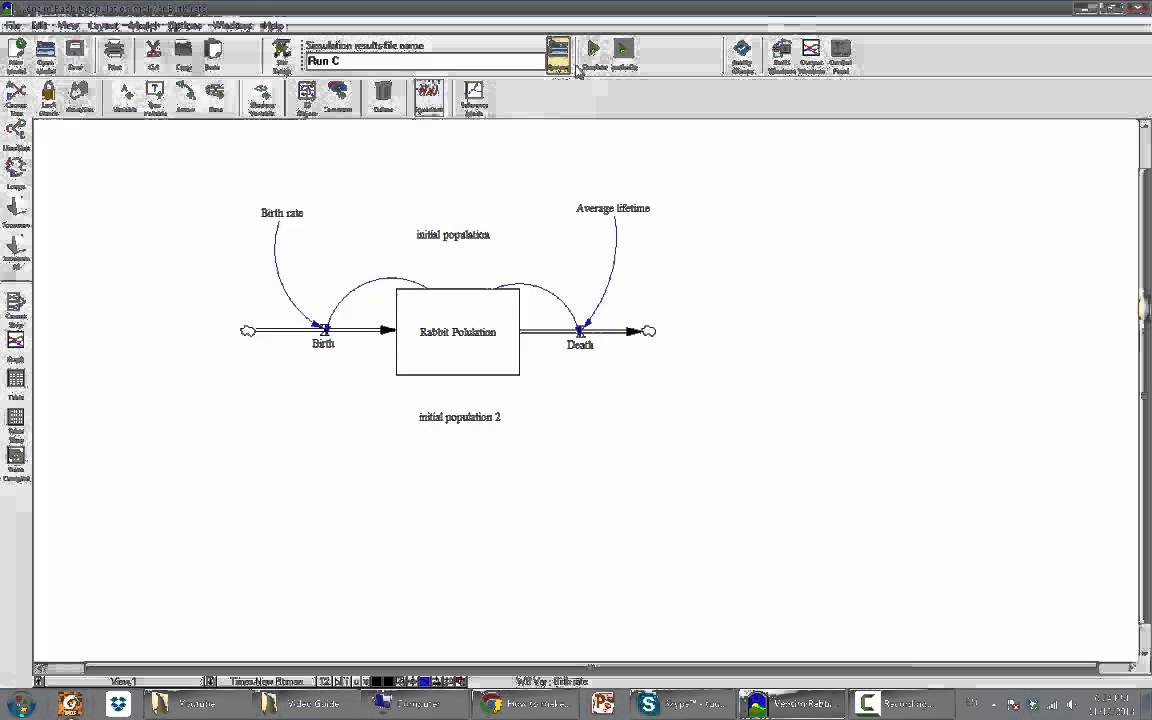Open the Windows menu
1152x720 pixels.
(x=232, y=26)
